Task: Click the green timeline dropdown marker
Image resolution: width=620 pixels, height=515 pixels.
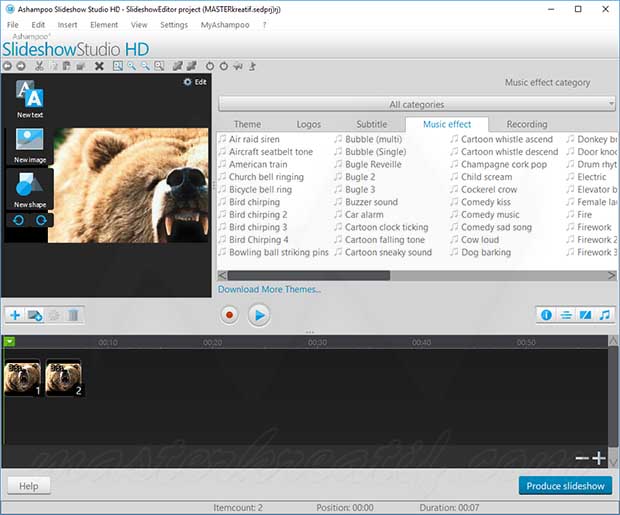Action: click(x=9, y=342)
